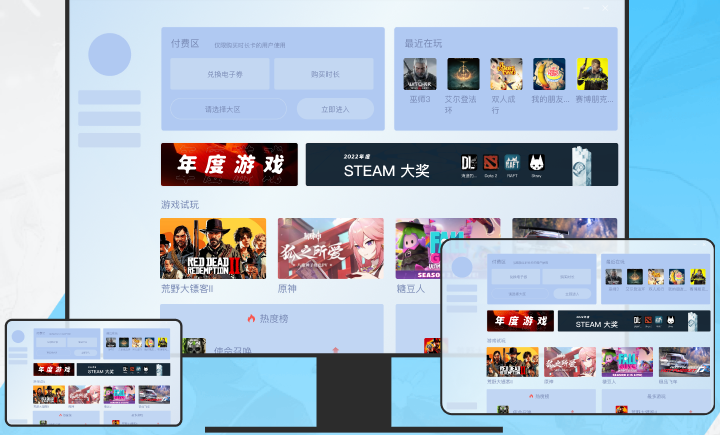Image resolution: width=720 pixels, height=435 pixels.
Task: Open the yellow Cyberpunk icon on the tablet
Action: click(x=698, y=277)
